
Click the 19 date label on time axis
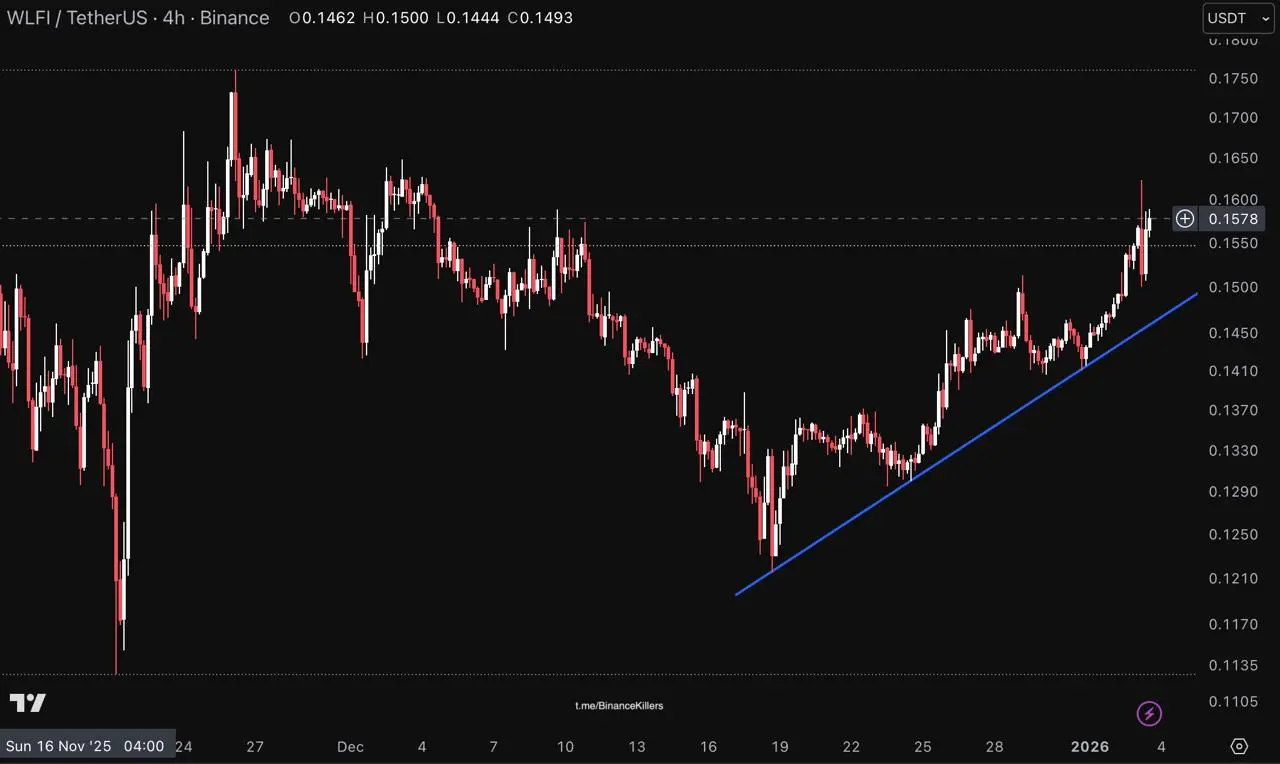pyautogui.click(x=780, y=746)
